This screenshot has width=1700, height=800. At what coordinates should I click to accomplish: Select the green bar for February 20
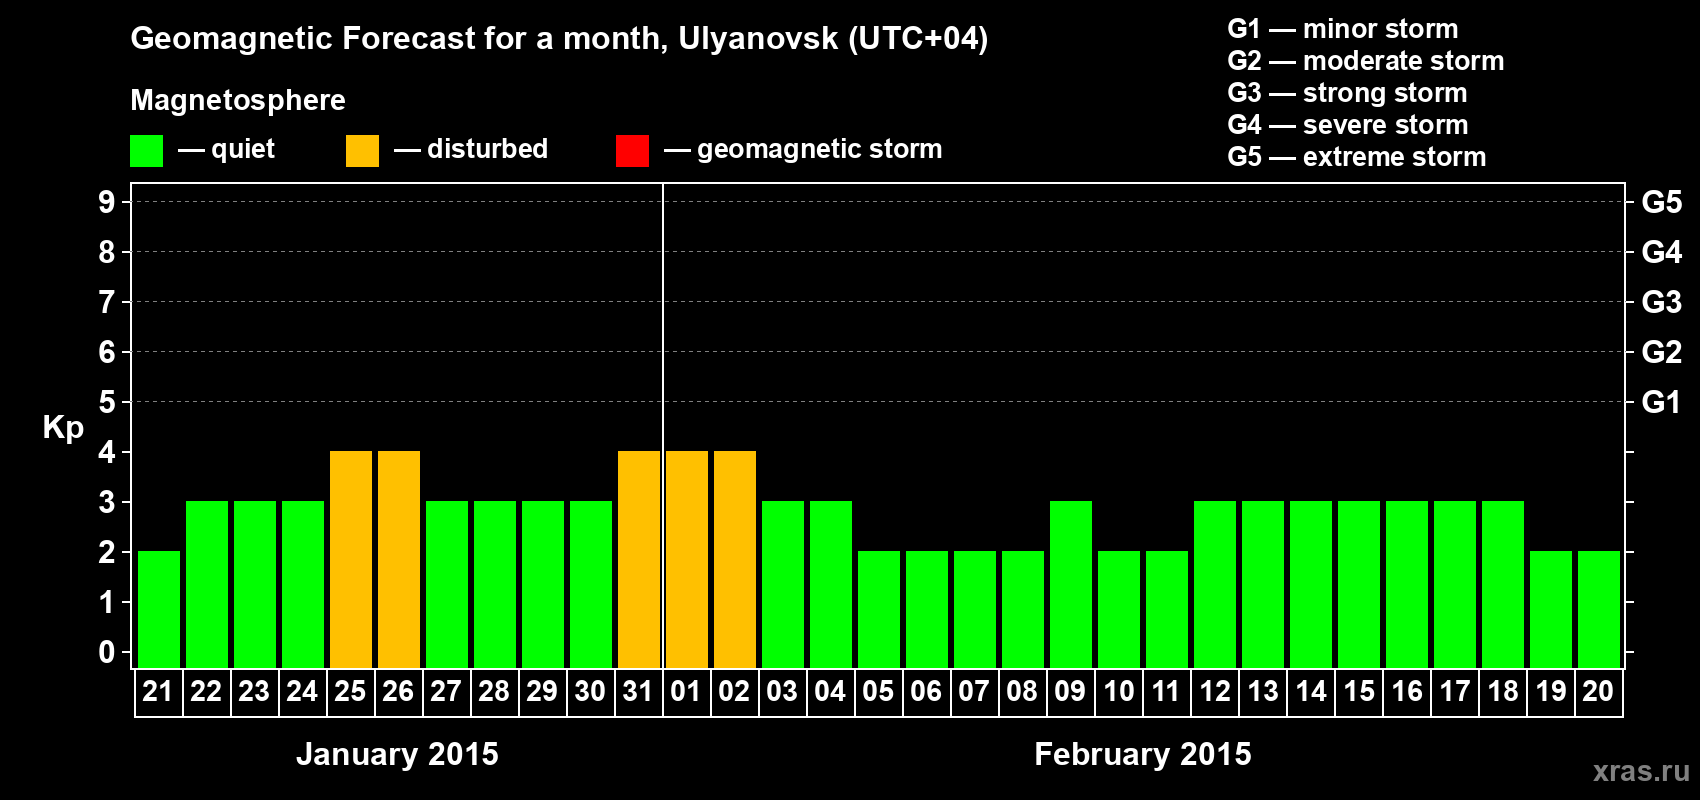(1599, 609)
